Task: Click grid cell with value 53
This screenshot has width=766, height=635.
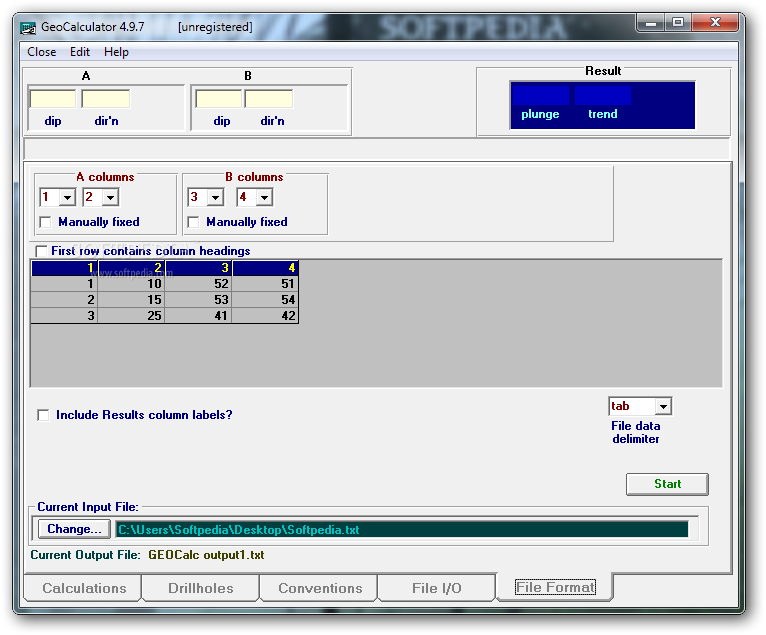Action: (x=199, y=300)
